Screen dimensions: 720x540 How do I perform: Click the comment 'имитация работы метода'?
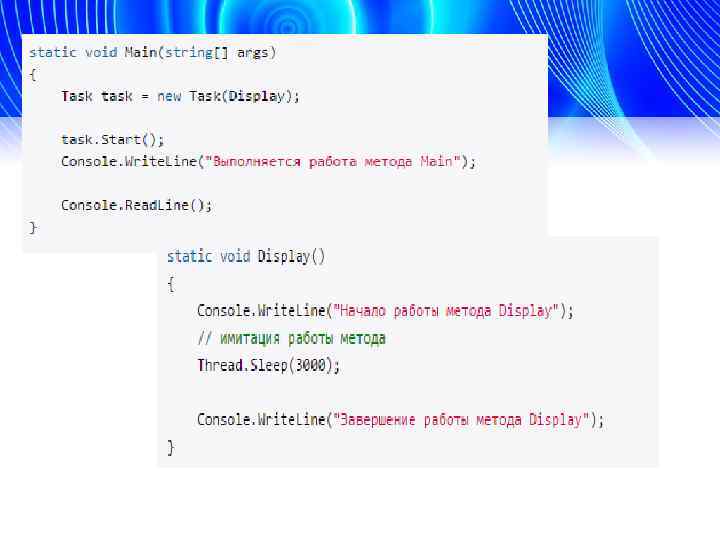(x=292, y=338)
